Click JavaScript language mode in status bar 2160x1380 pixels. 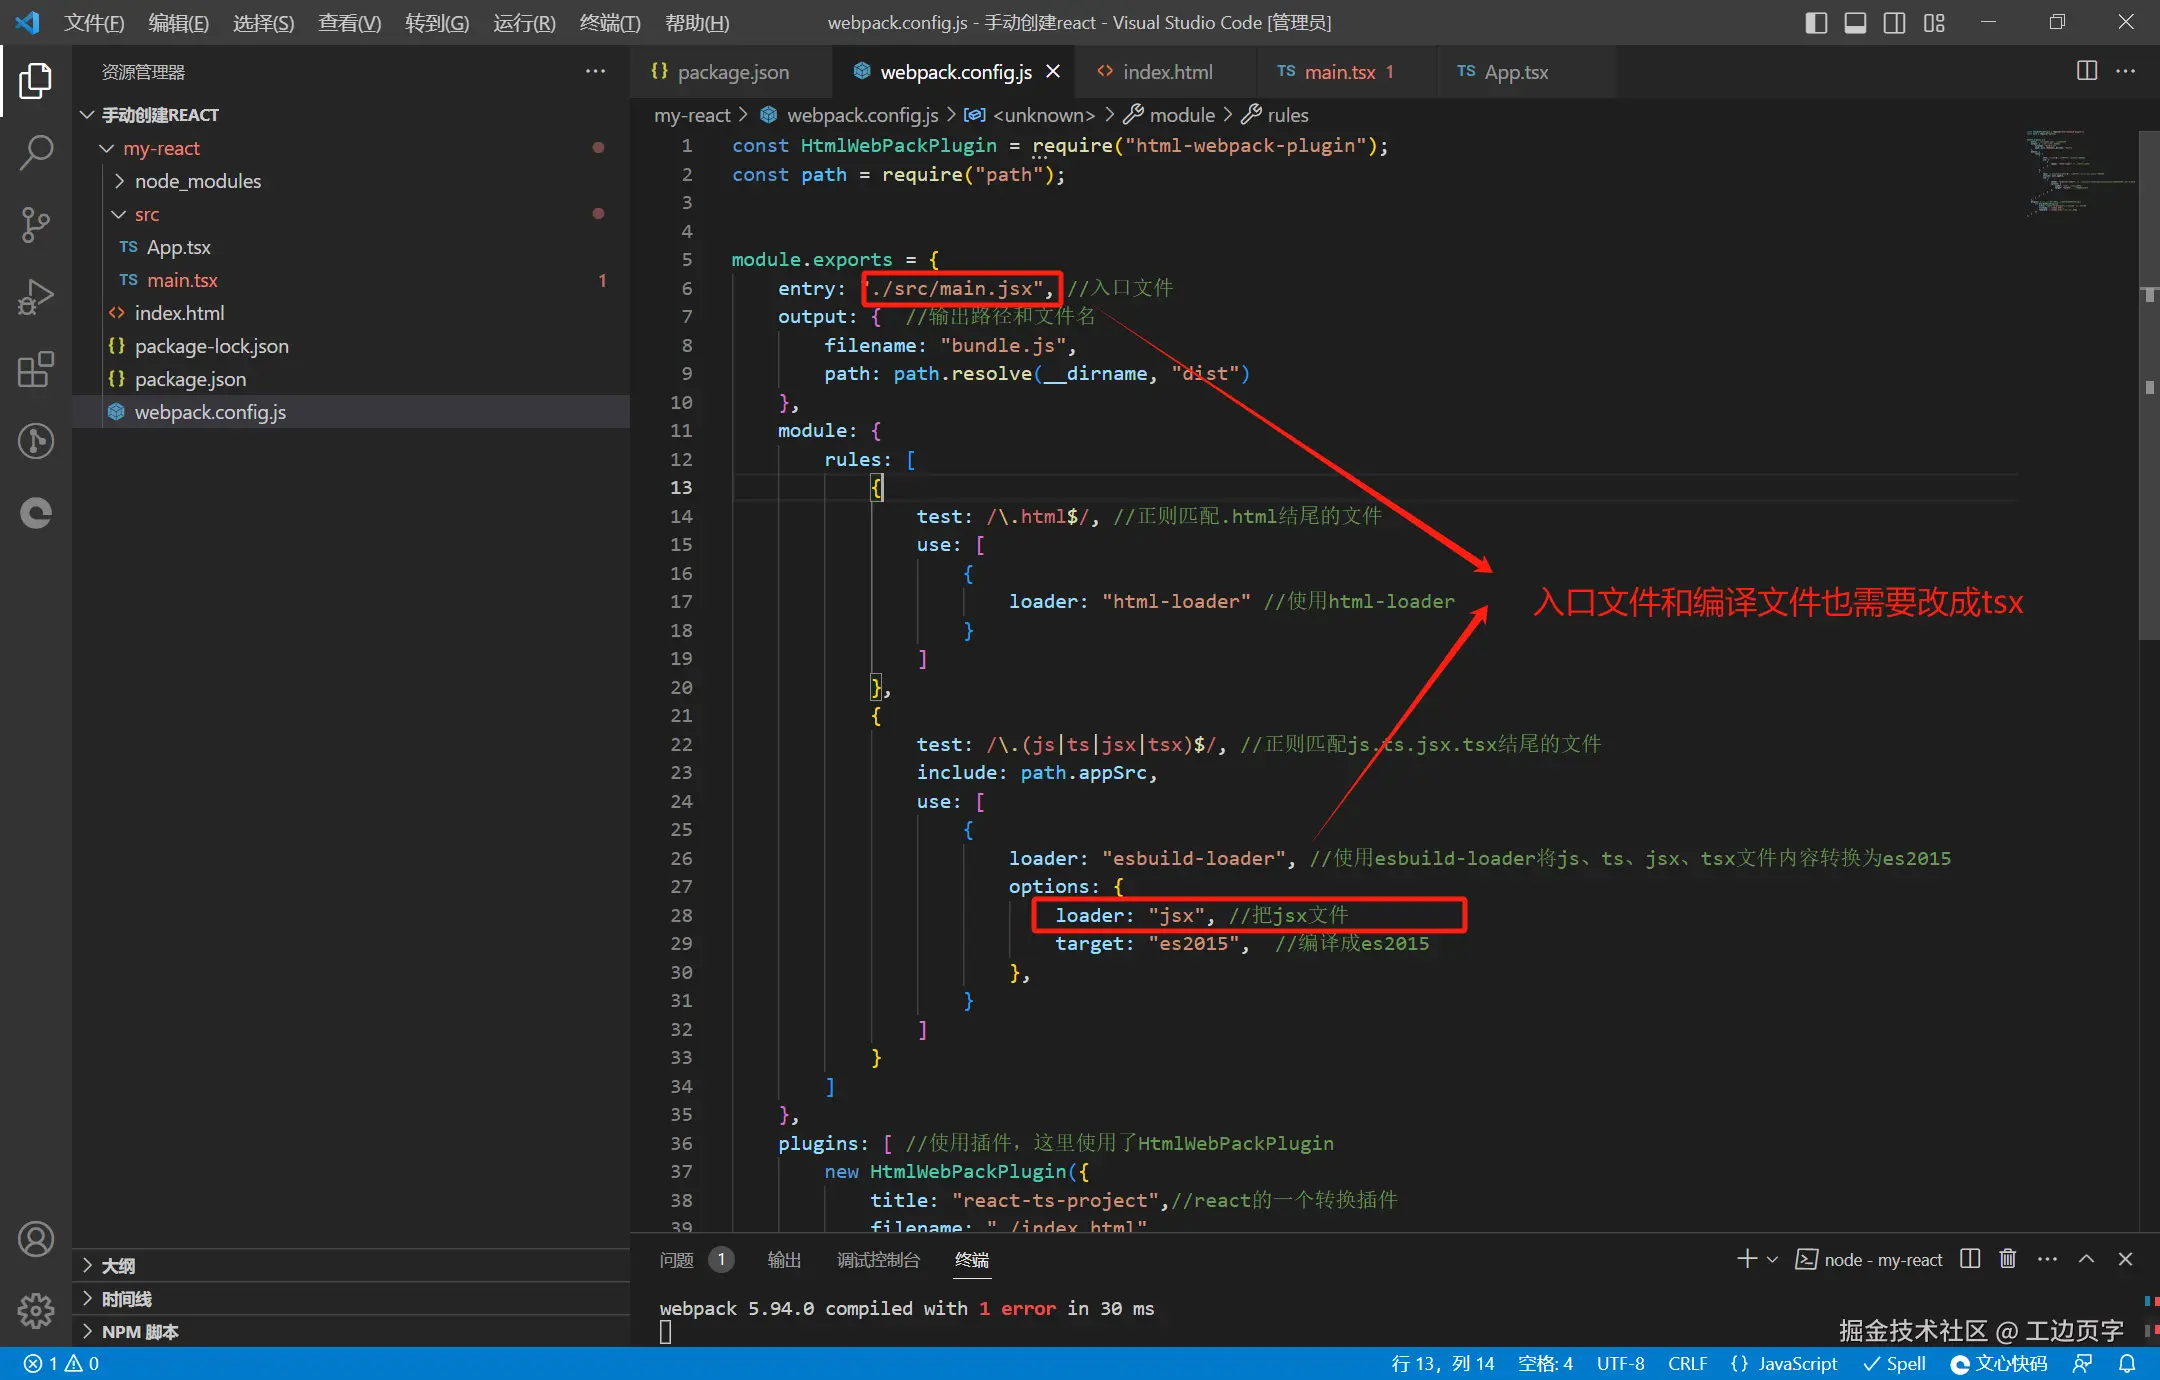pyautogui.click(x=1796, y=1363)
